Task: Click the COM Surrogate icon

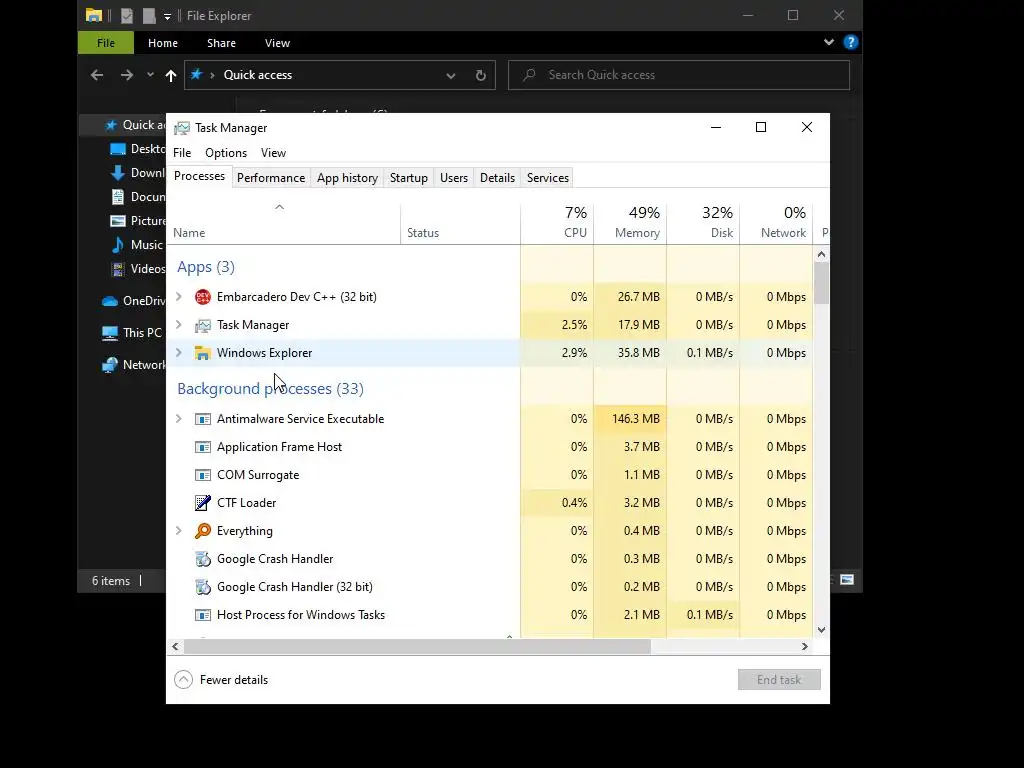Action: (202, 475)
